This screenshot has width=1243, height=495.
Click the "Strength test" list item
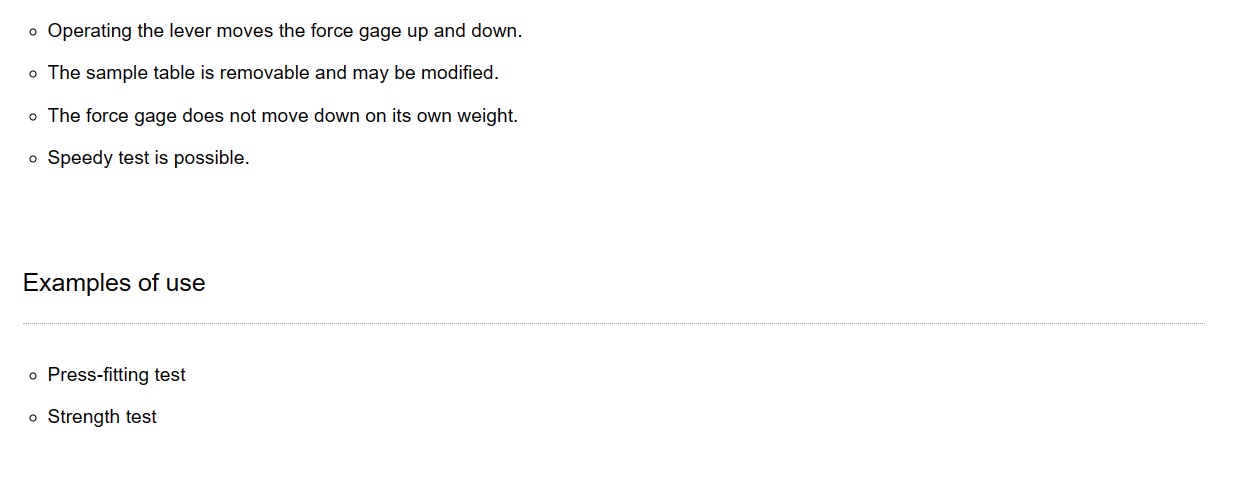(102, 417)
